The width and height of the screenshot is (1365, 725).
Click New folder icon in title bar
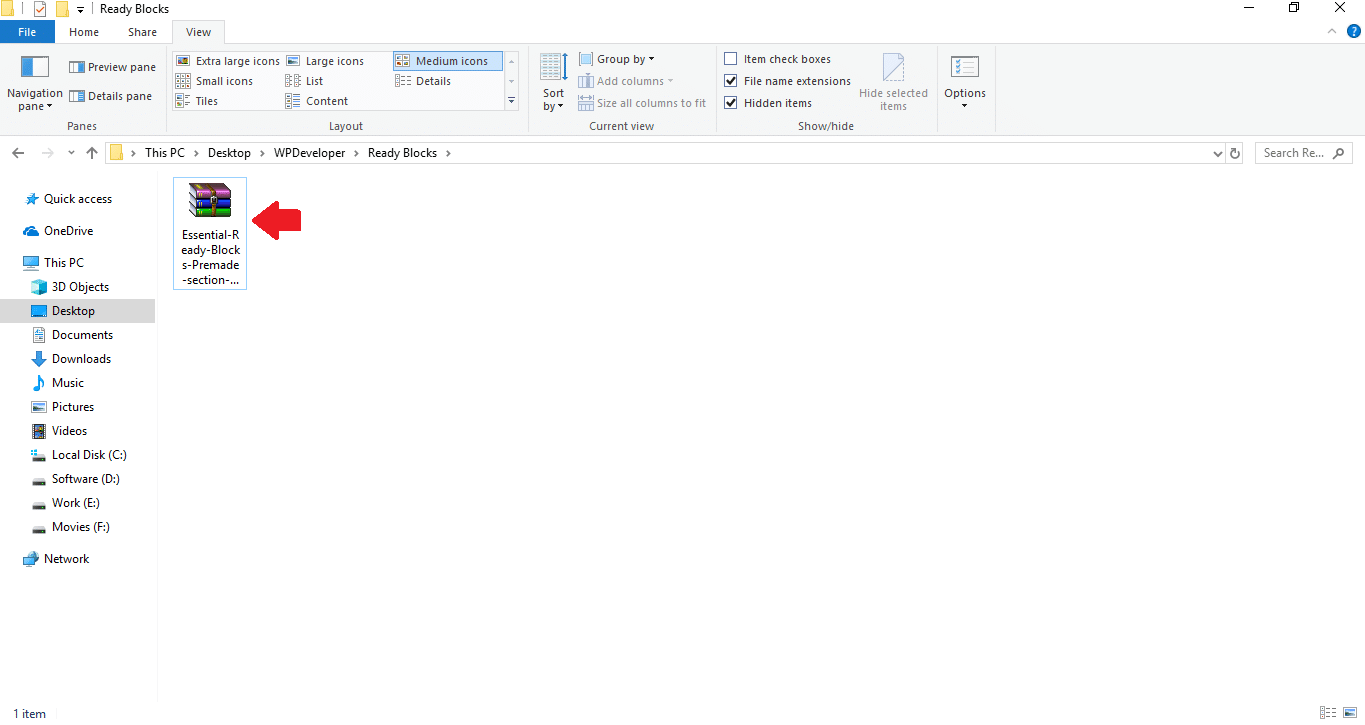(62, 9)
